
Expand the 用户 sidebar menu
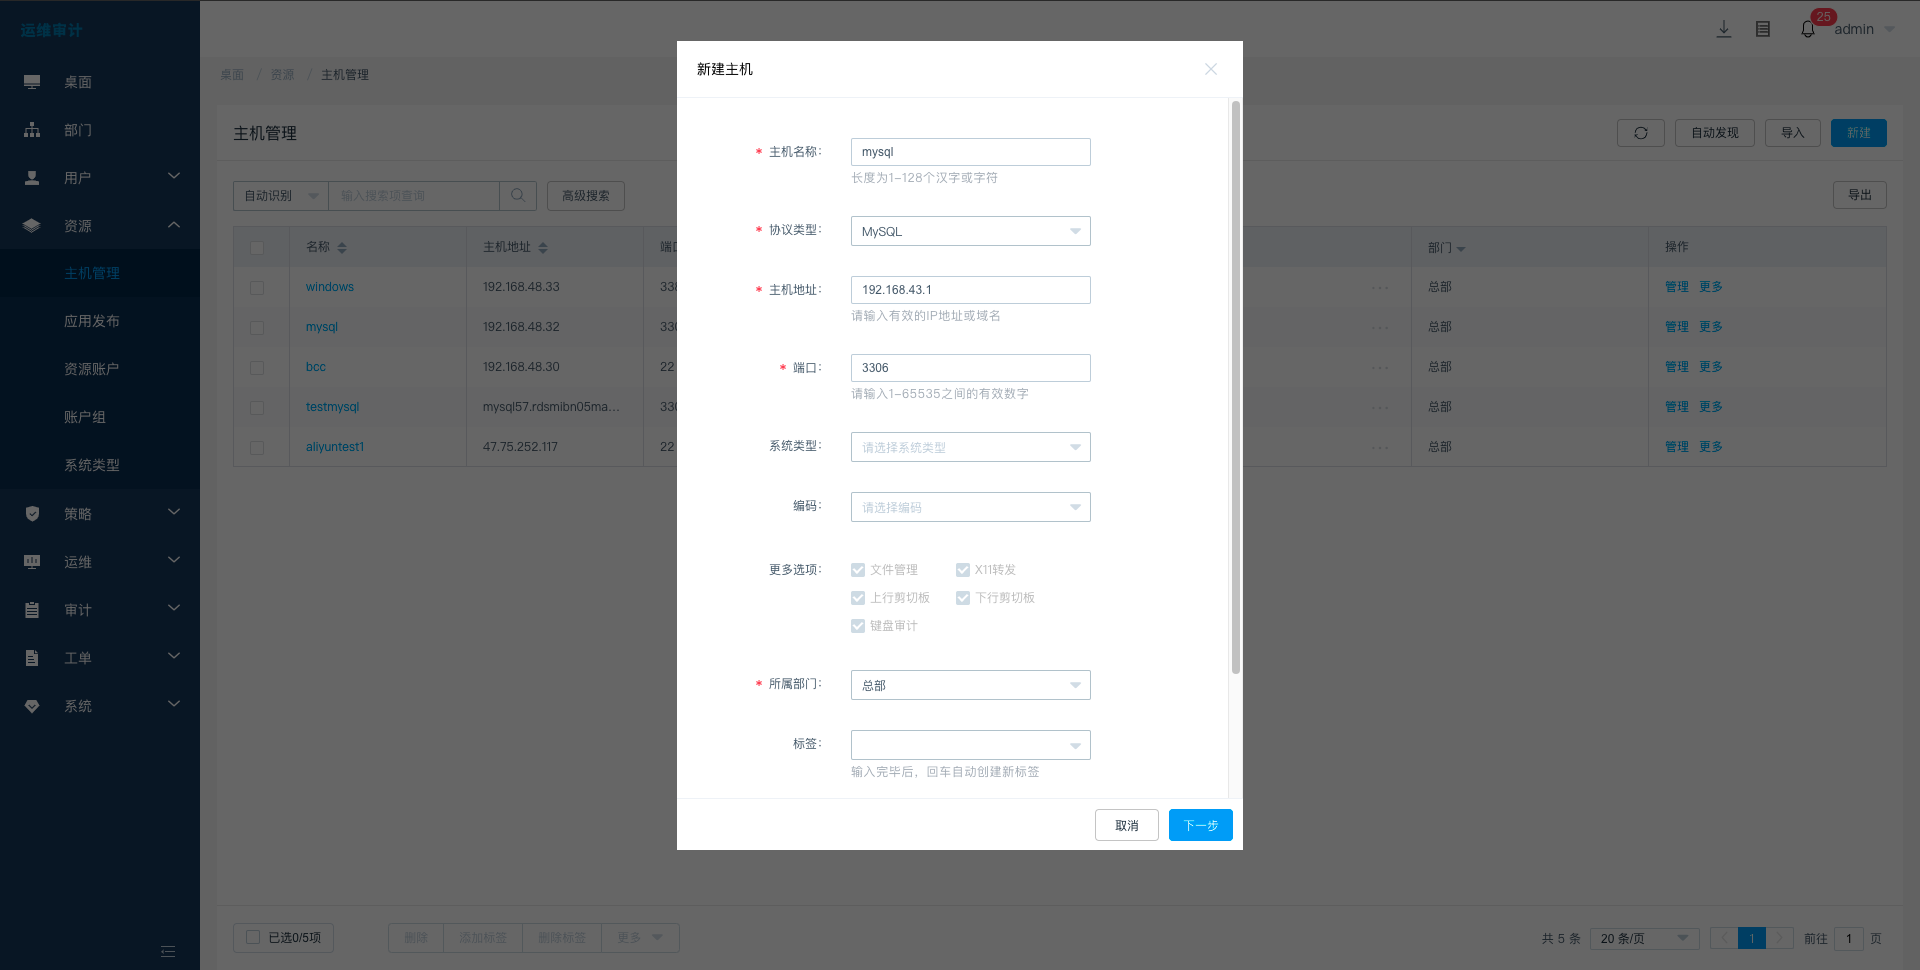(x=174, y=177)
